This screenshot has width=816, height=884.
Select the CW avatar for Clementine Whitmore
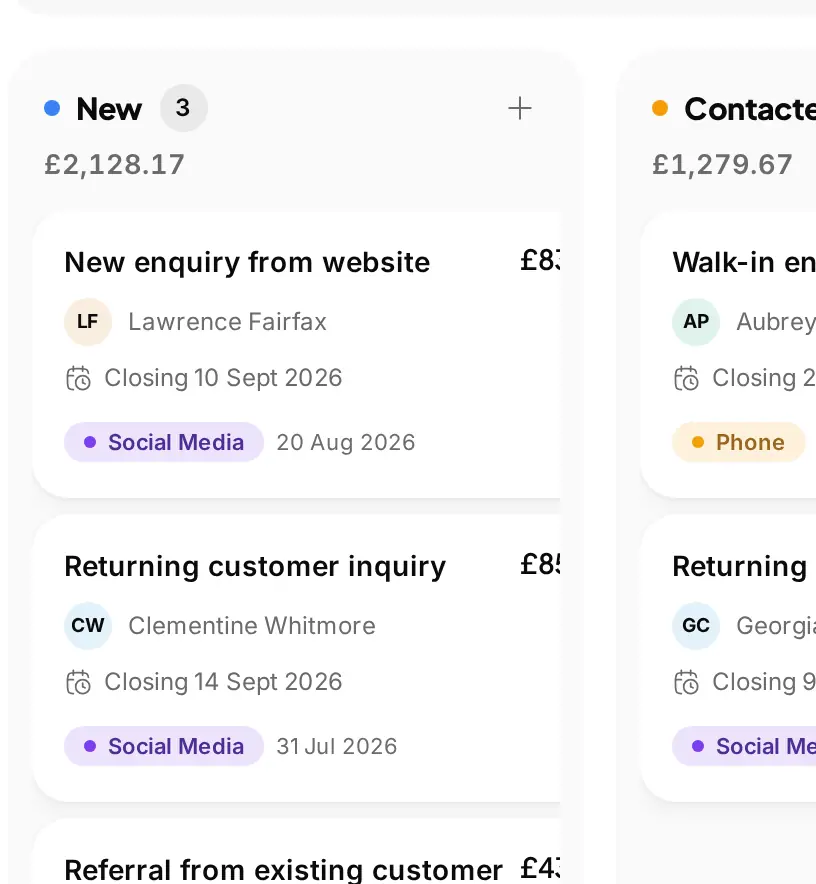(x=88, y=625)
